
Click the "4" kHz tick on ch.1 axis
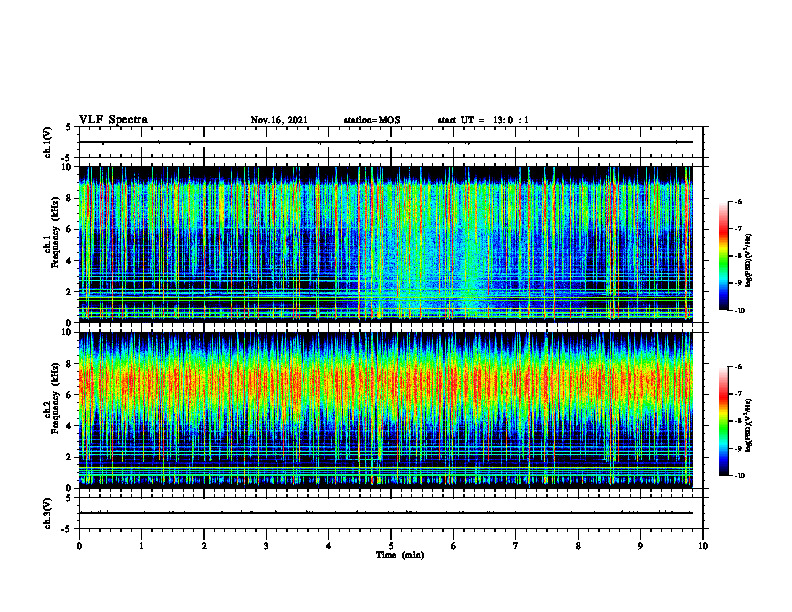point(70,261)
